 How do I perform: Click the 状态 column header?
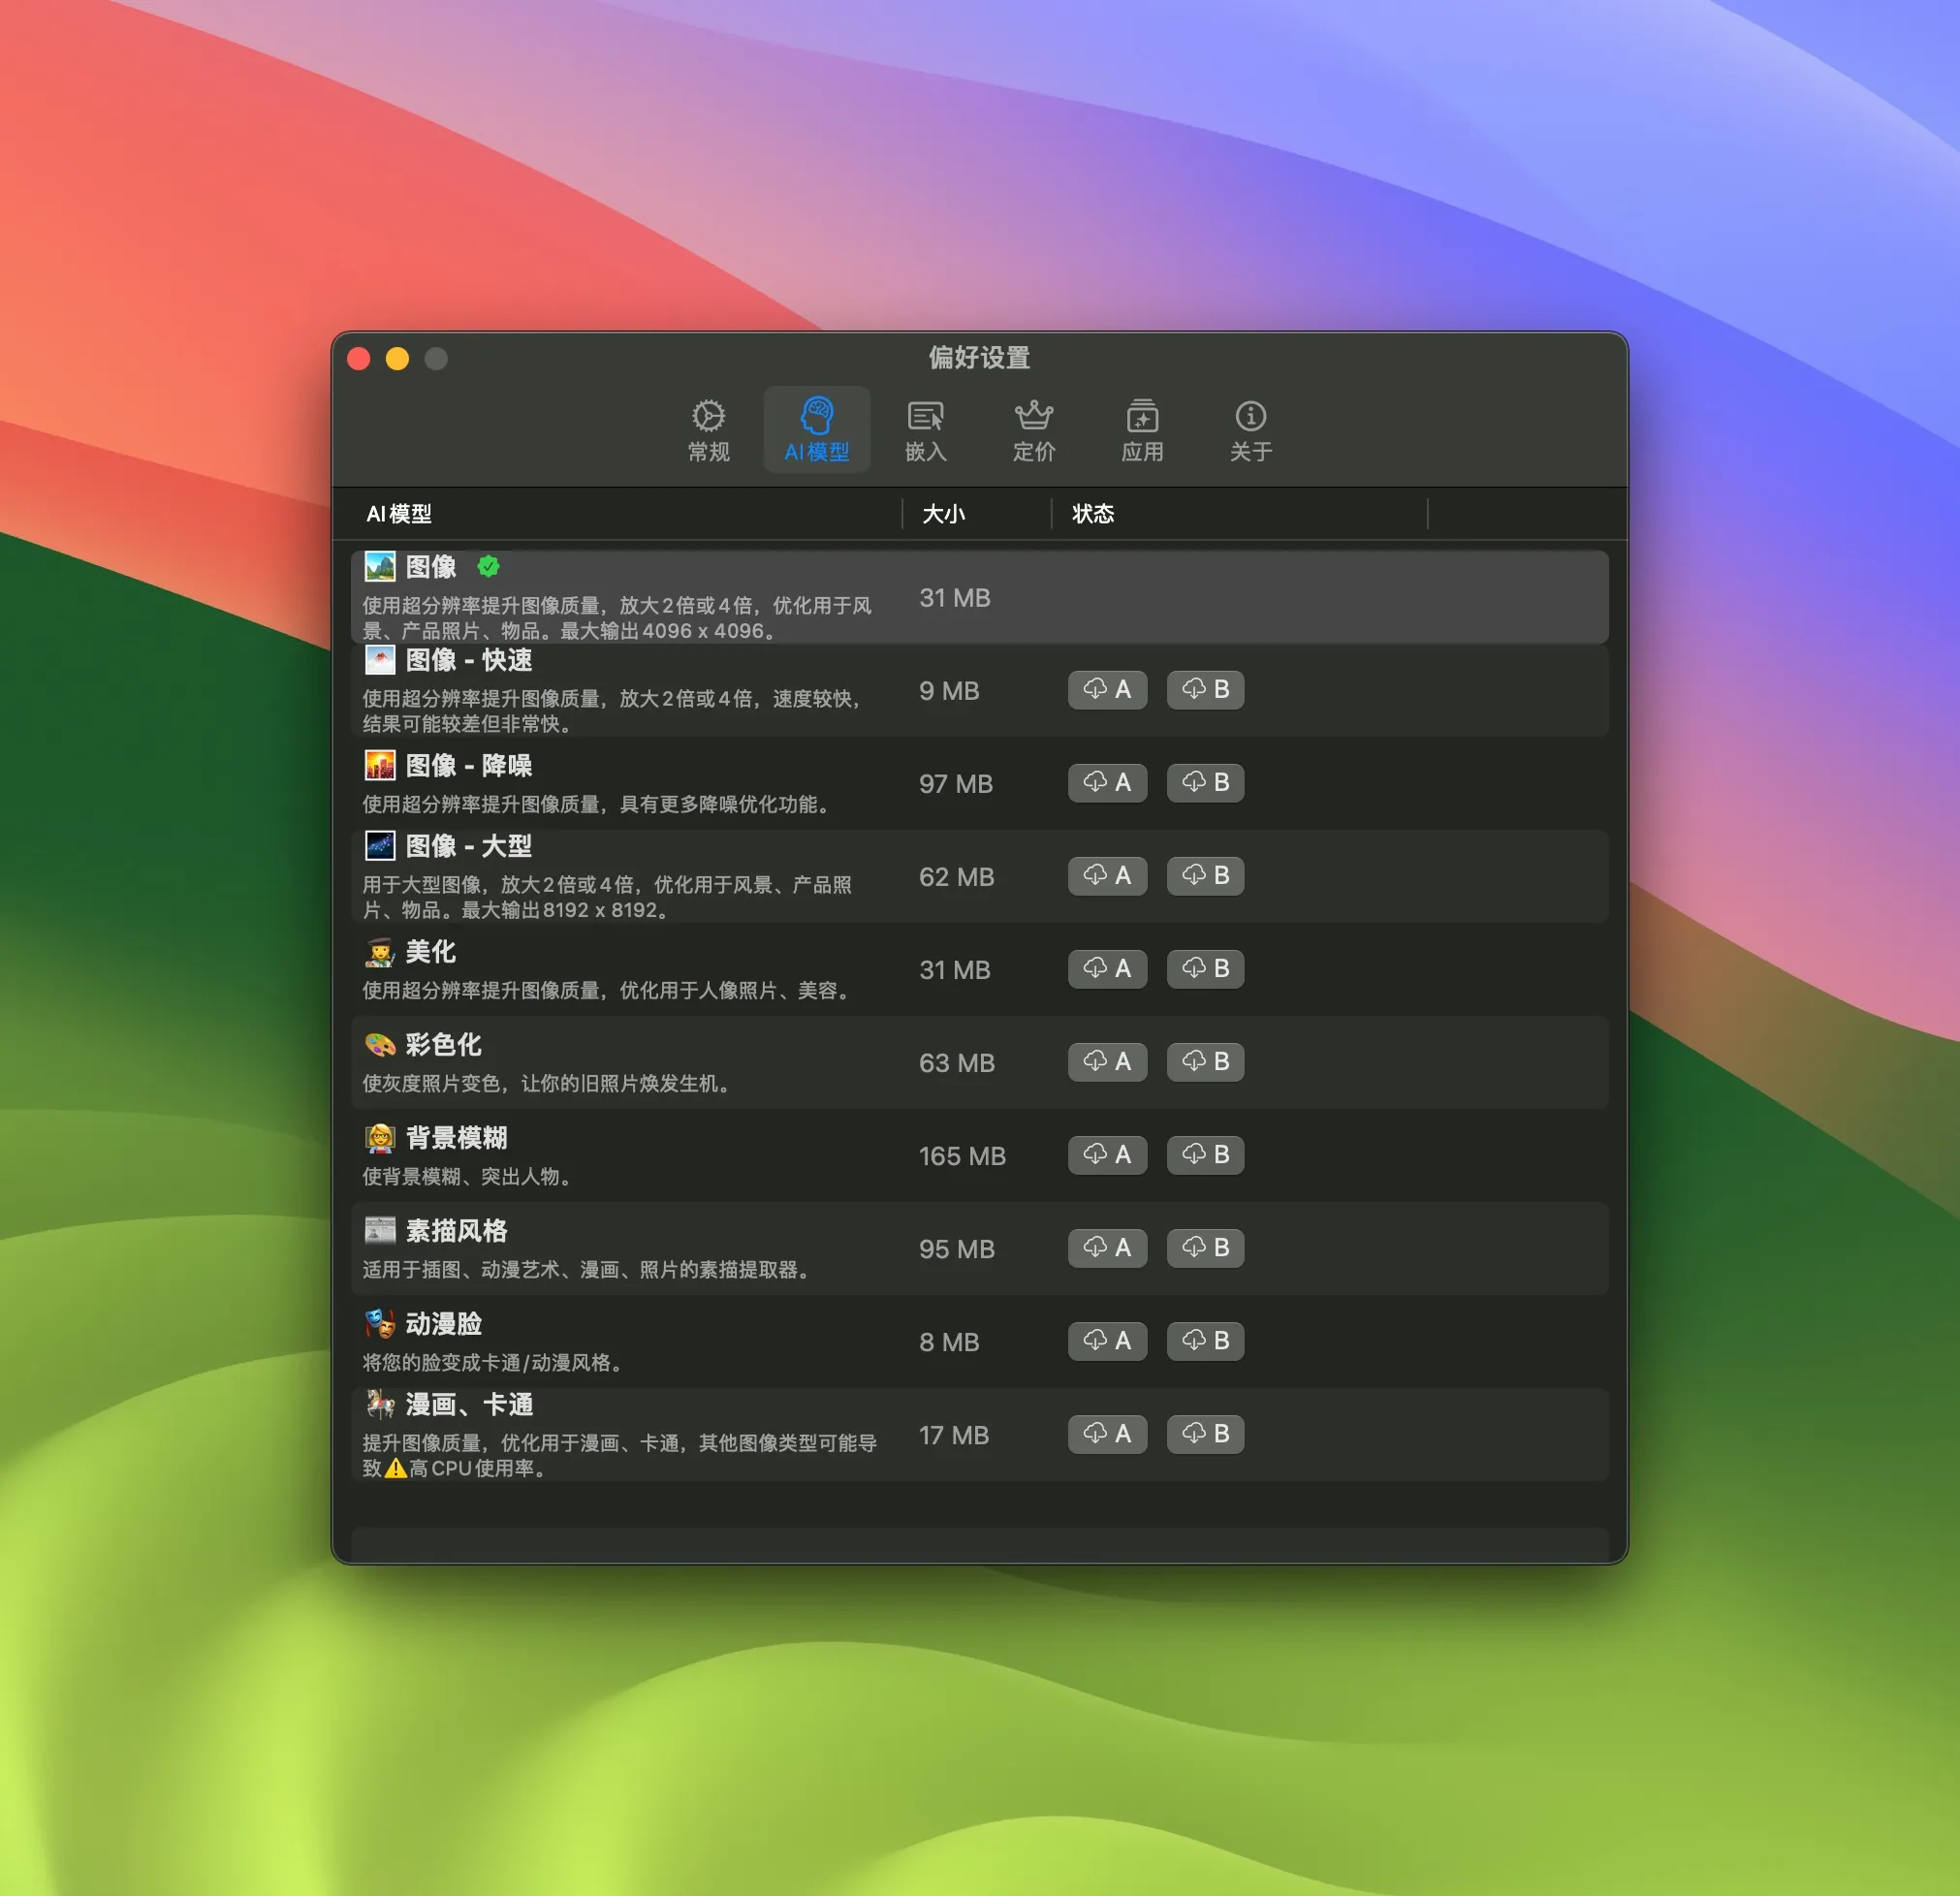point(1094,513)
